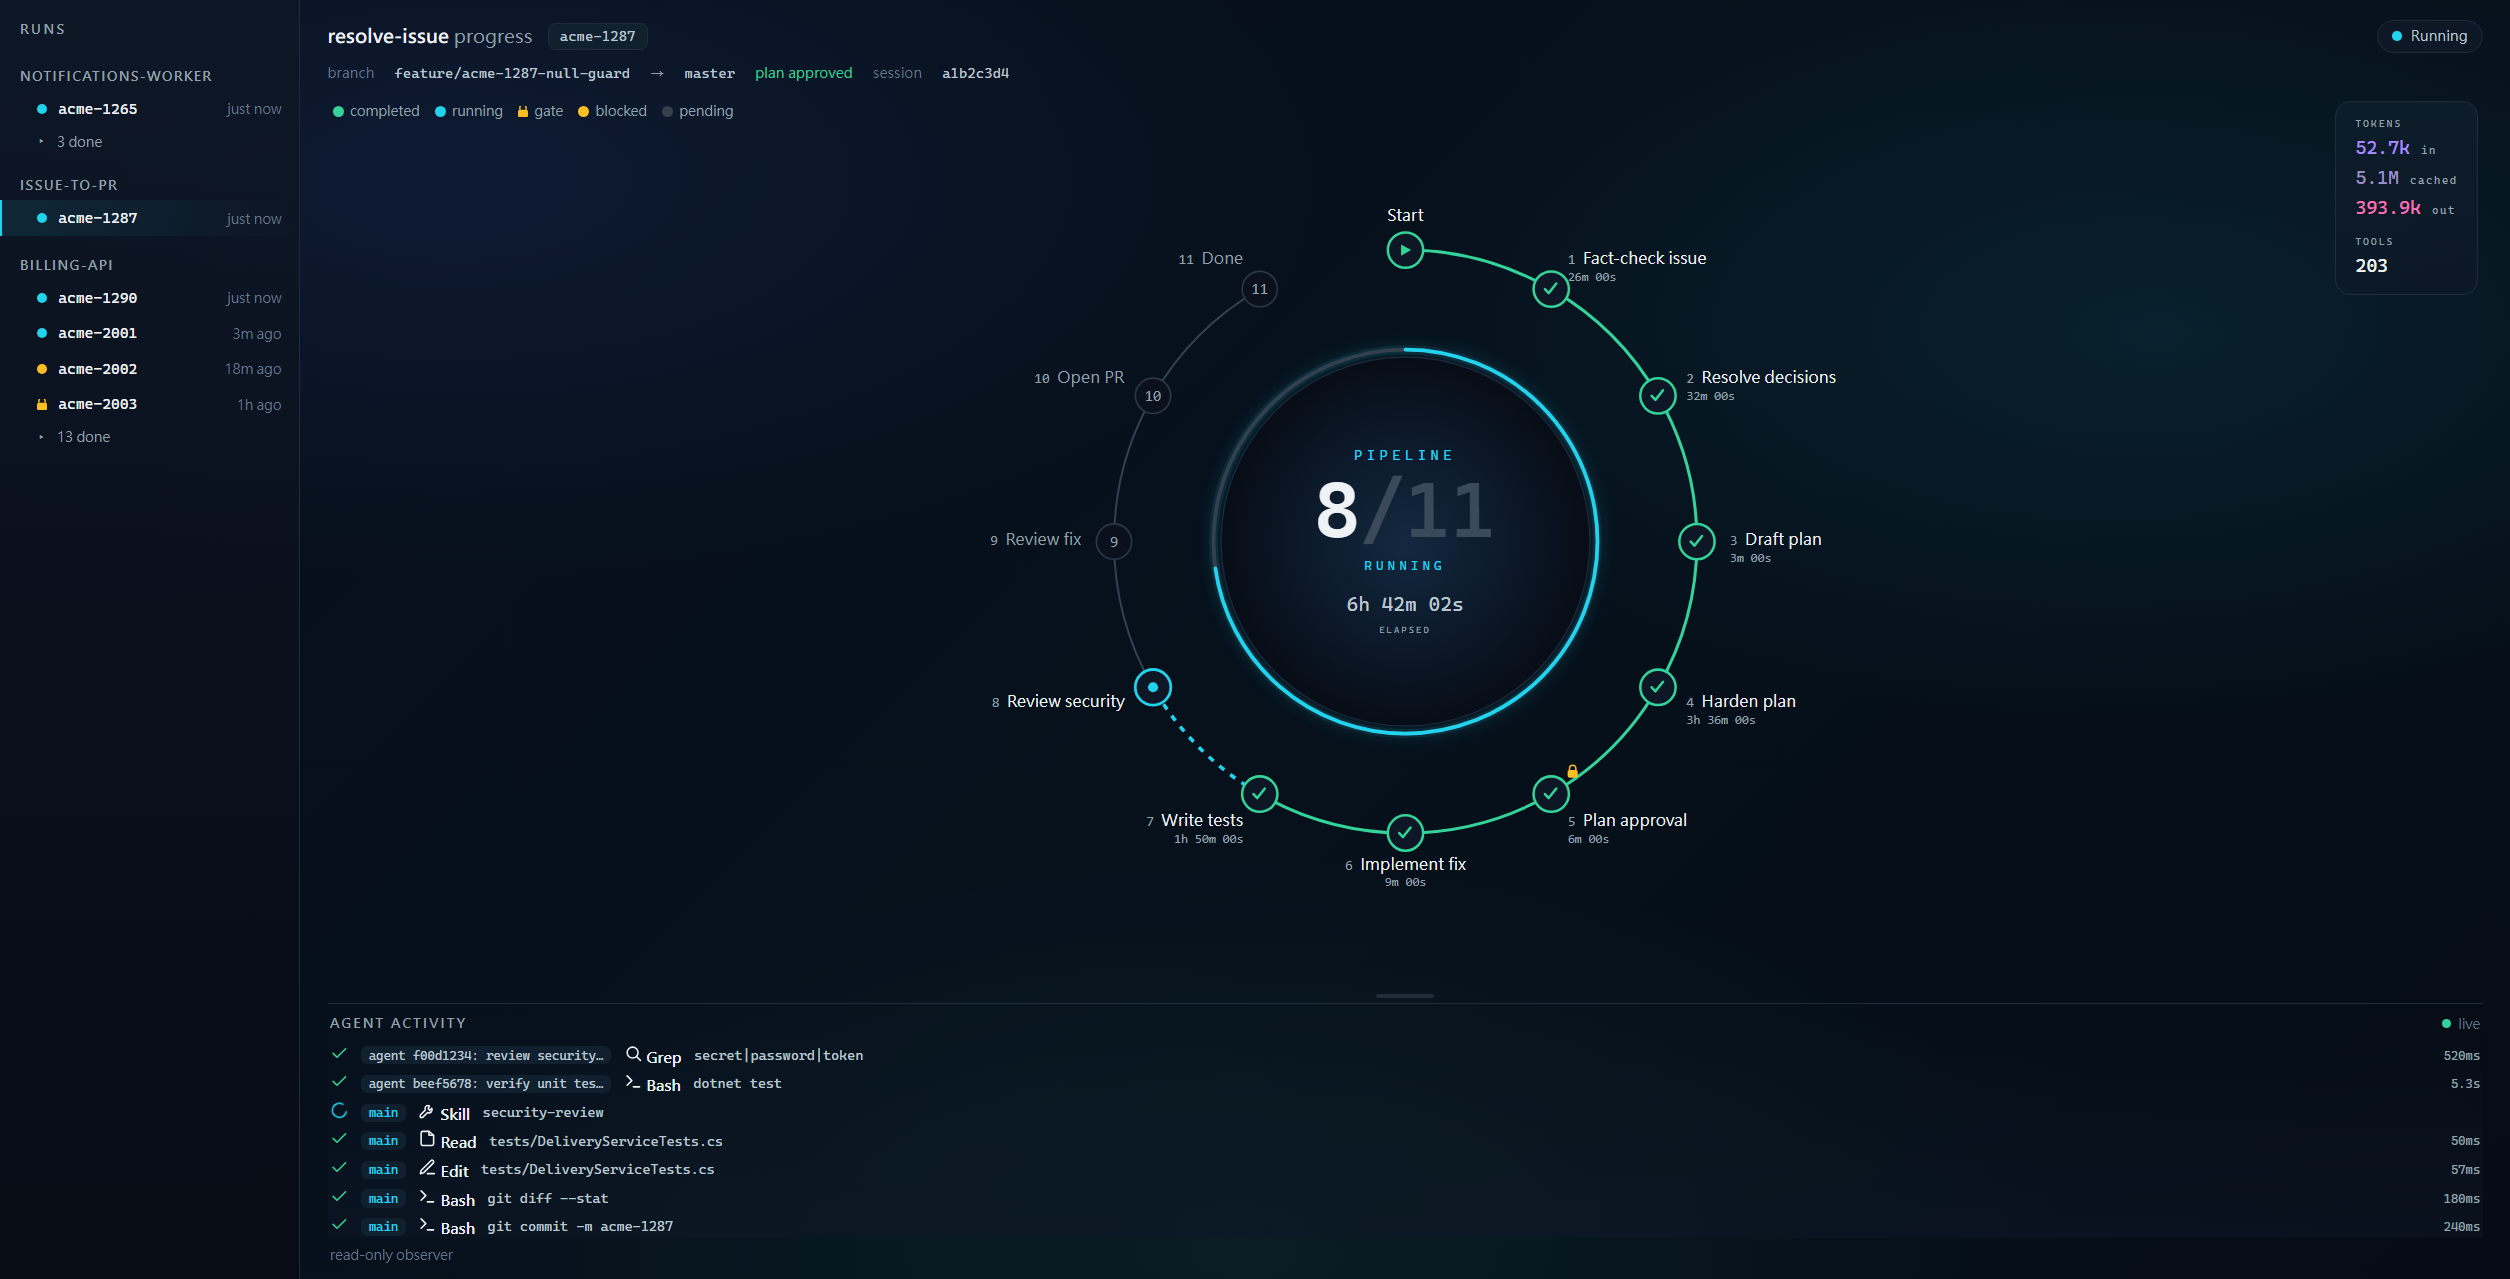The image size is (2510, 1279).
Task: Click the 'completed' legend item
Action: click(x=376, y=111)
